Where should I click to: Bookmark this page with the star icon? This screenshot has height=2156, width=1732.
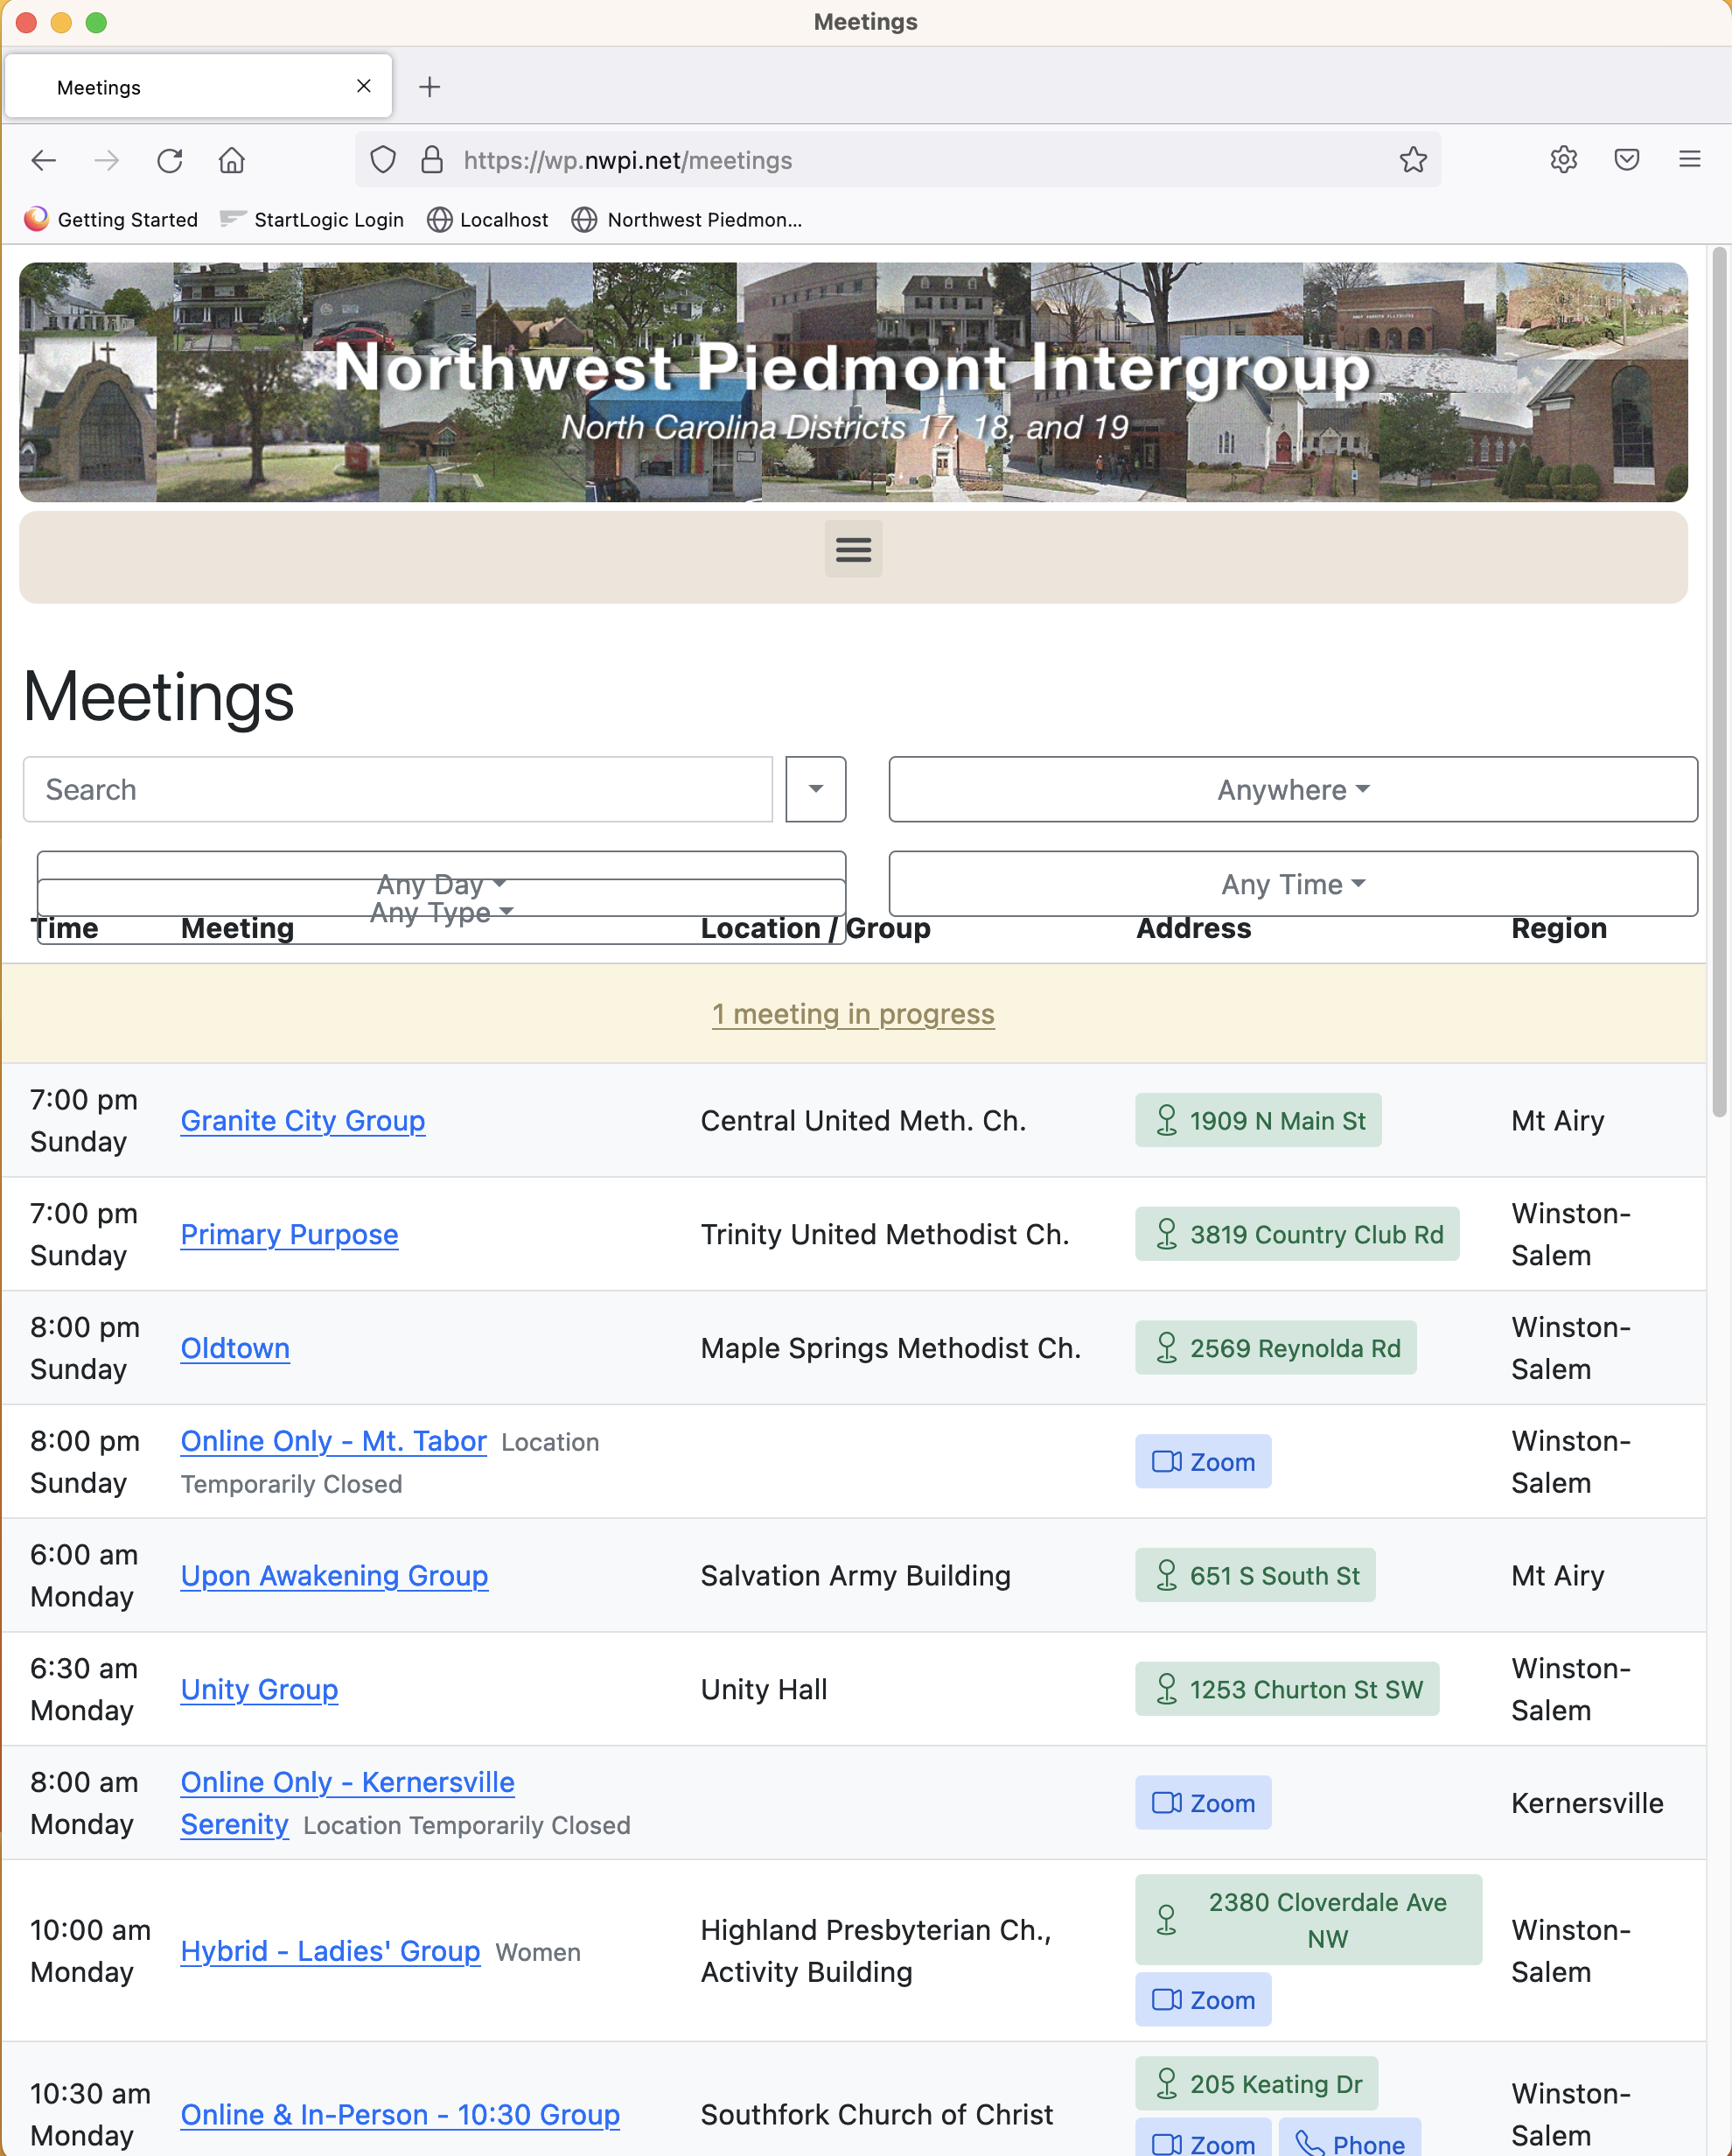click(x=1412, y=160)
